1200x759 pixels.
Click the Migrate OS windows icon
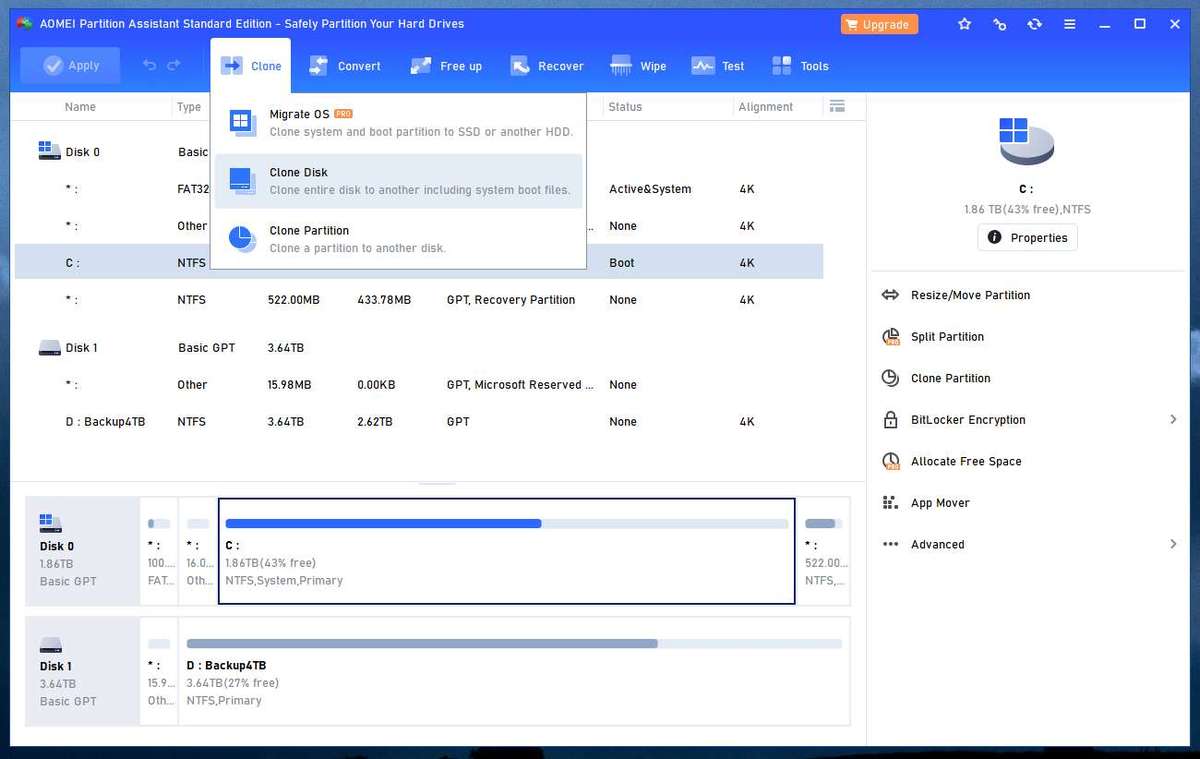pos(243,123)
